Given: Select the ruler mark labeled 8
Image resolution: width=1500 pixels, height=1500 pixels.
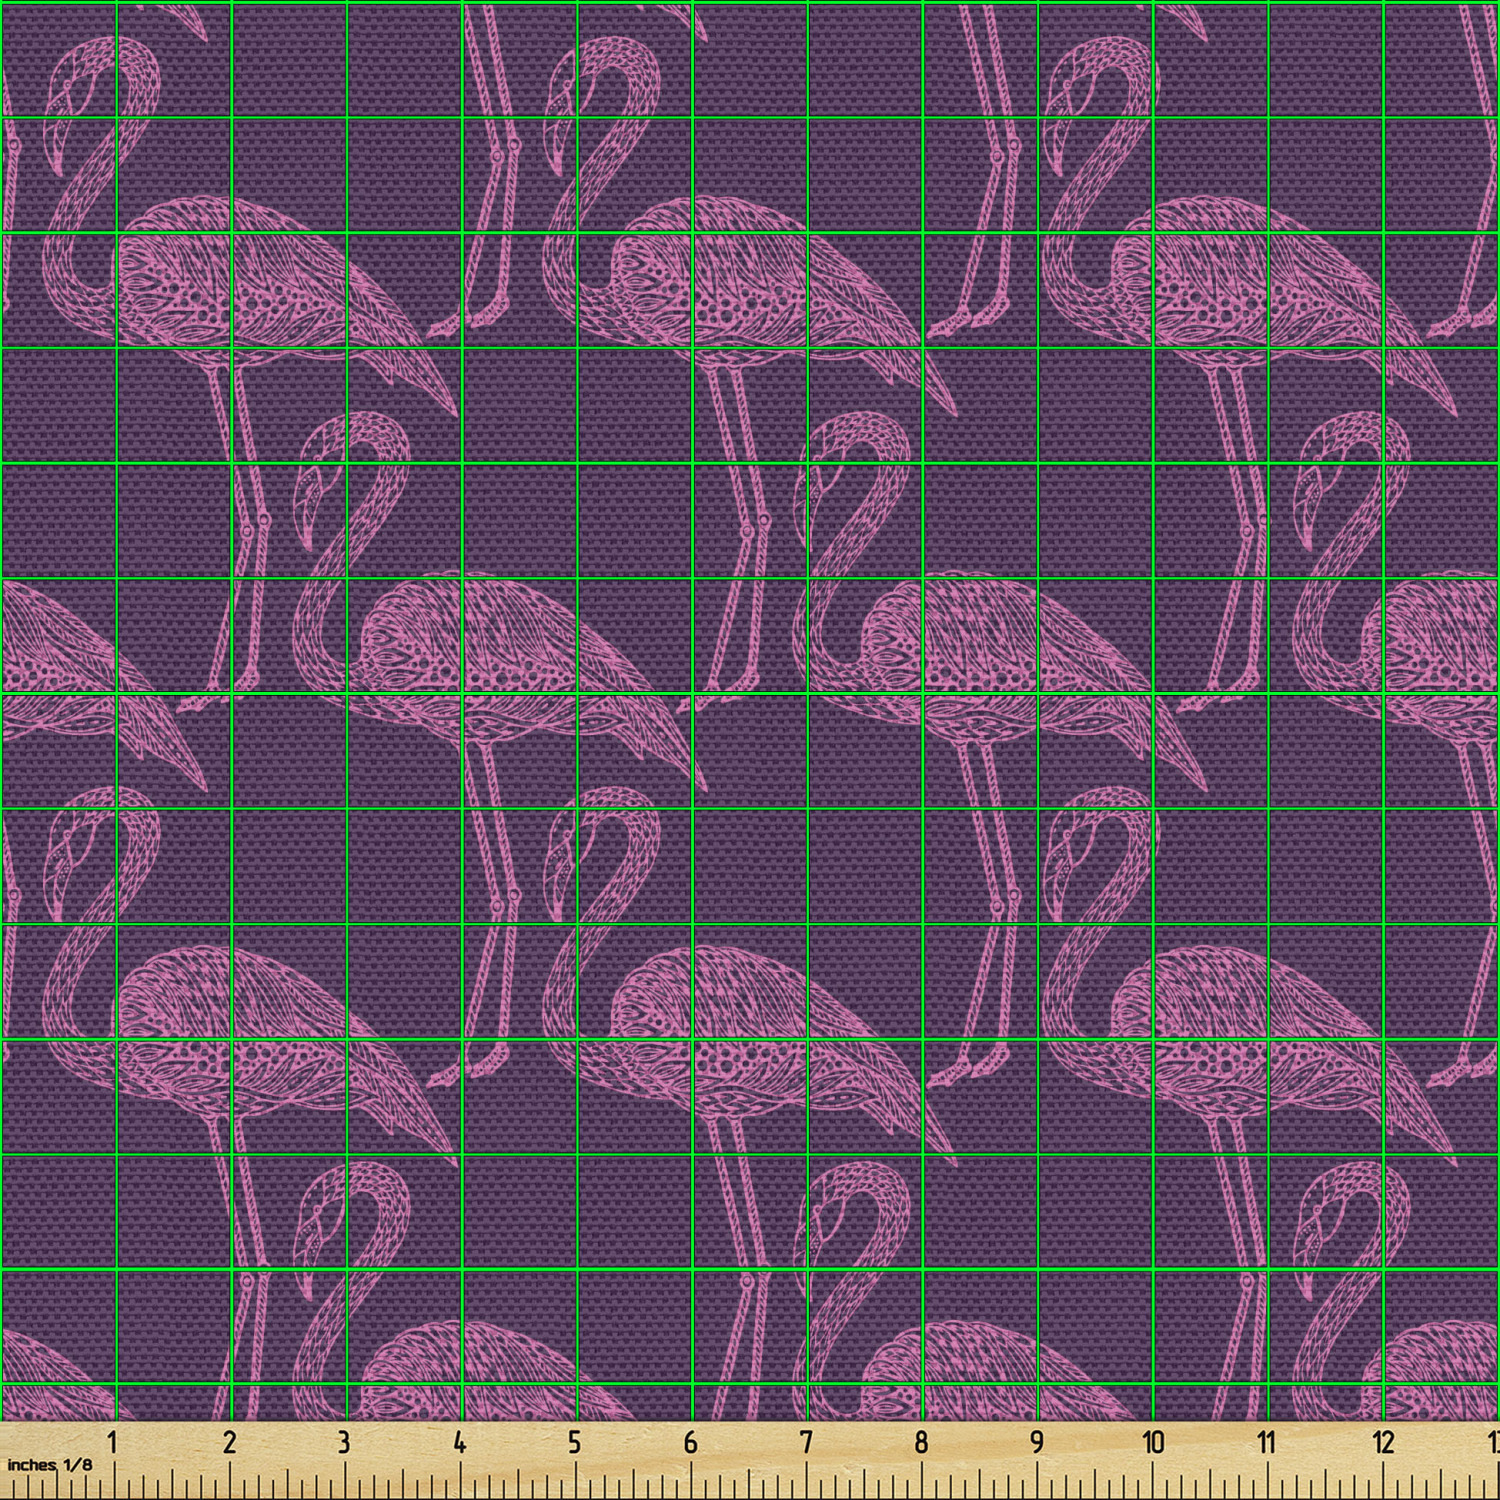Looking at the screenshot, I should [x=921, y=1443].
